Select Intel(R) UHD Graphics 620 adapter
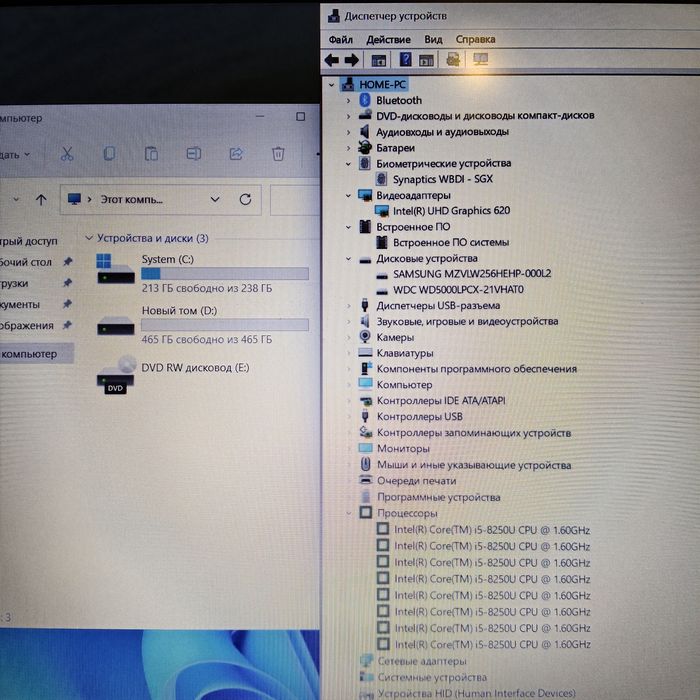The width and height of the screenshot is (700, 700). coord(451,211)
